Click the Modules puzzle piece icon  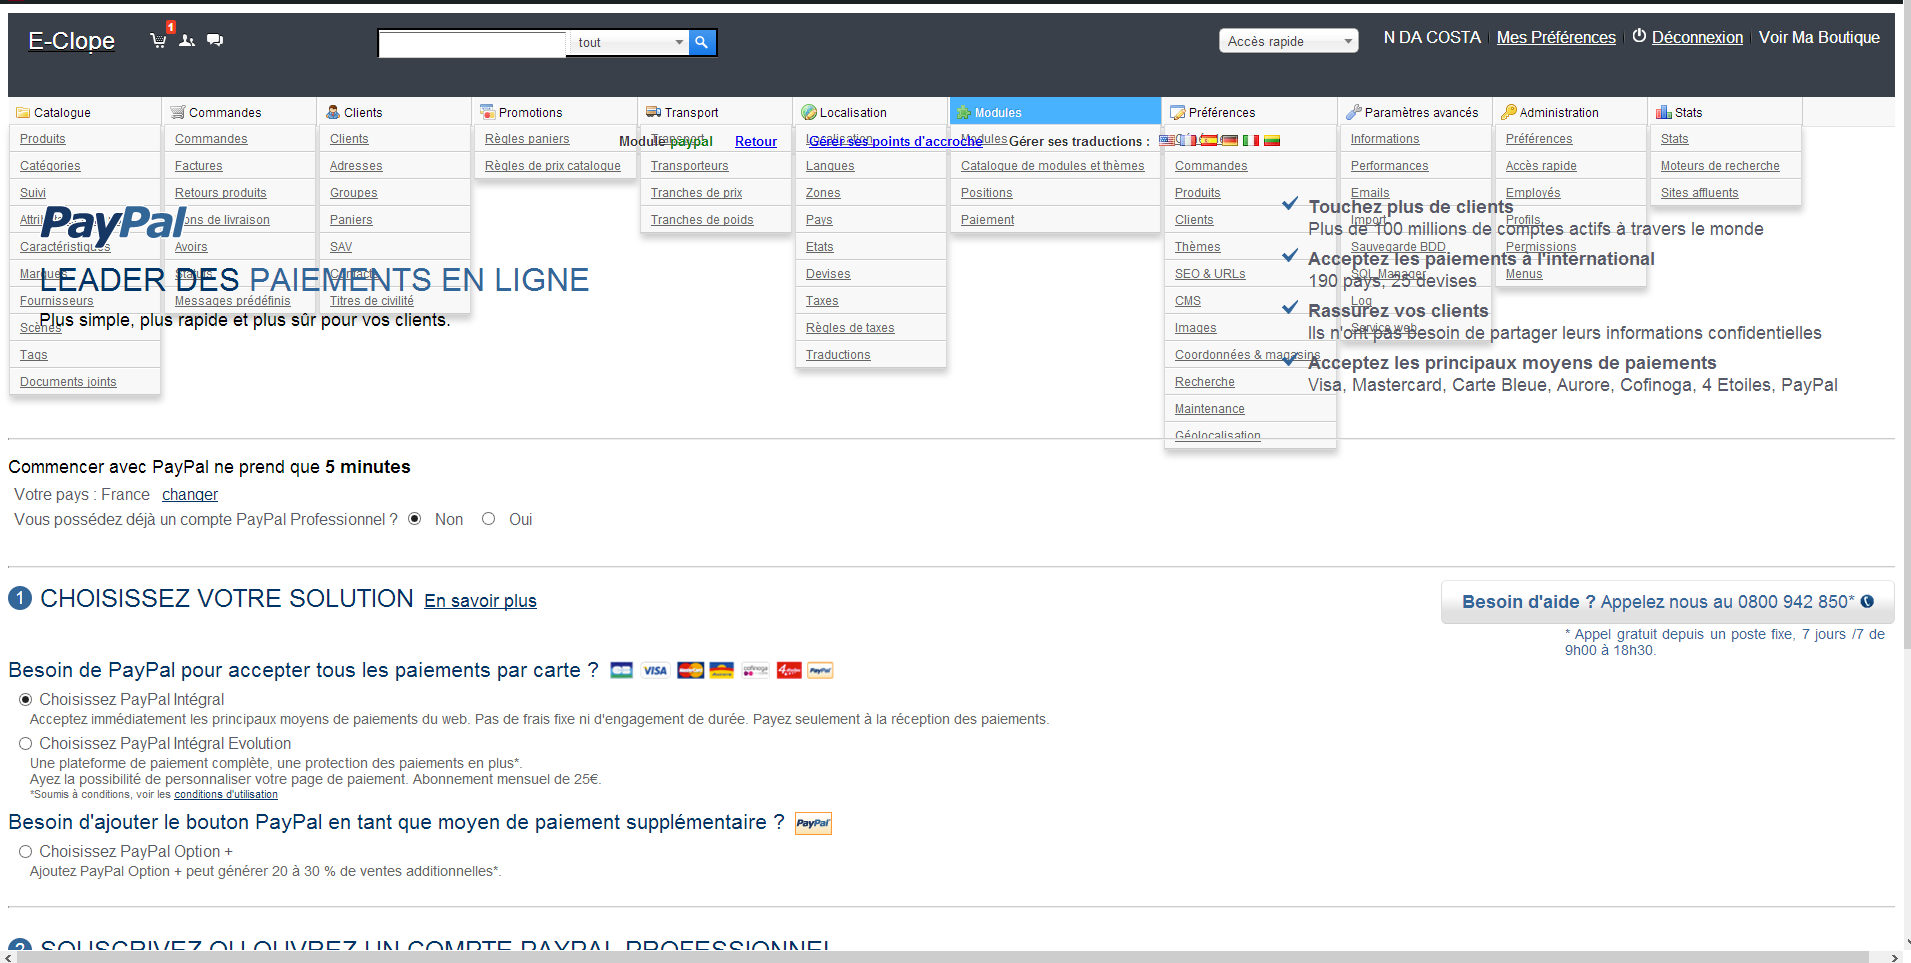964,112
